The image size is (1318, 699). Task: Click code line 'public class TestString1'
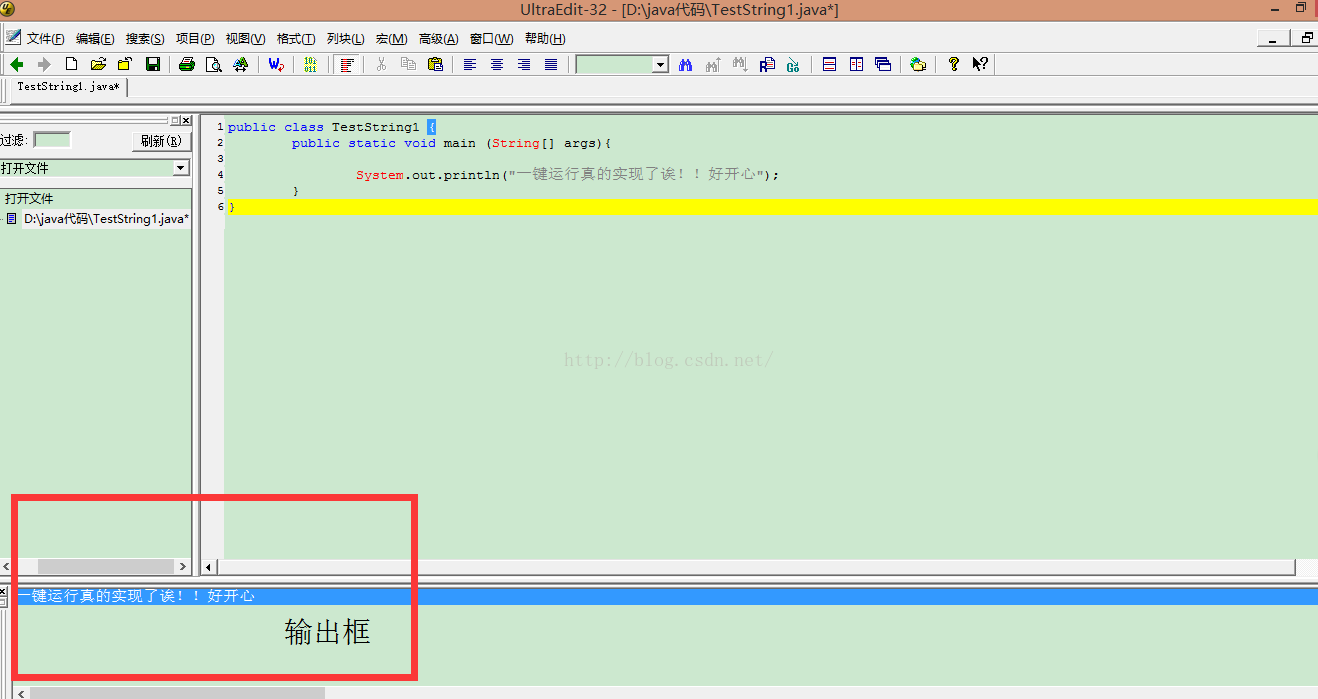[x=332, y=127]
